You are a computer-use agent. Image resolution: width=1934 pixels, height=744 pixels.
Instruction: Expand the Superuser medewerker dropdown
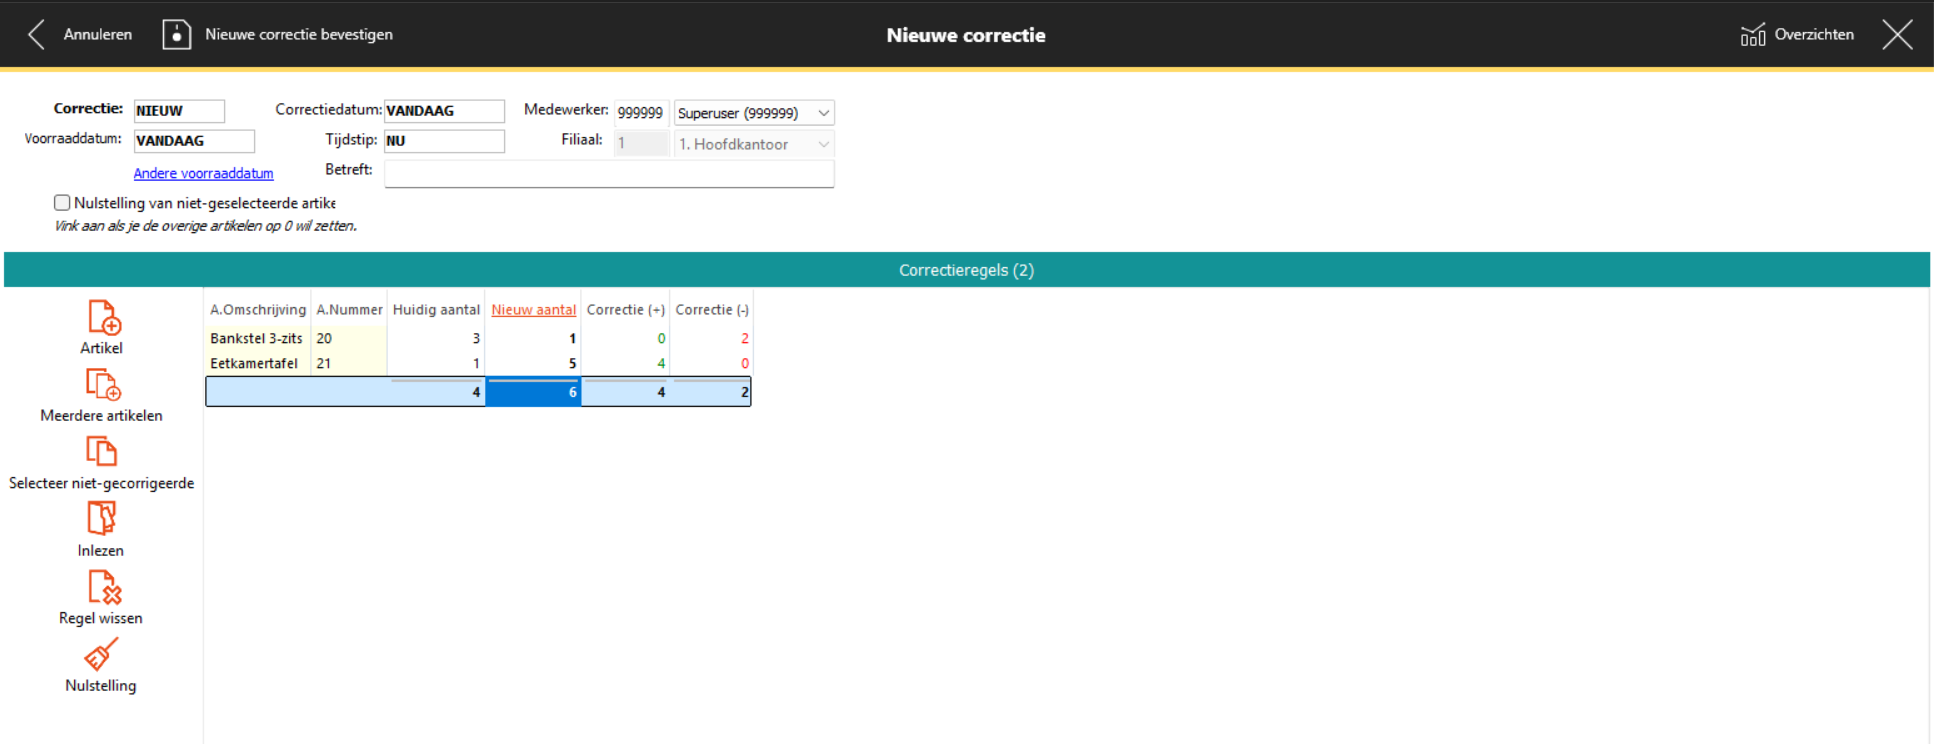[823, 113]
